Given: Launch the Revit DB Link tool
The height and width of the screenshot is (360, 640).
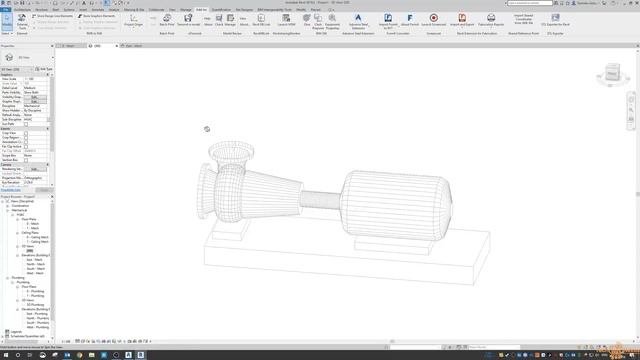Looking at the screenshot, I should (261, 20).
